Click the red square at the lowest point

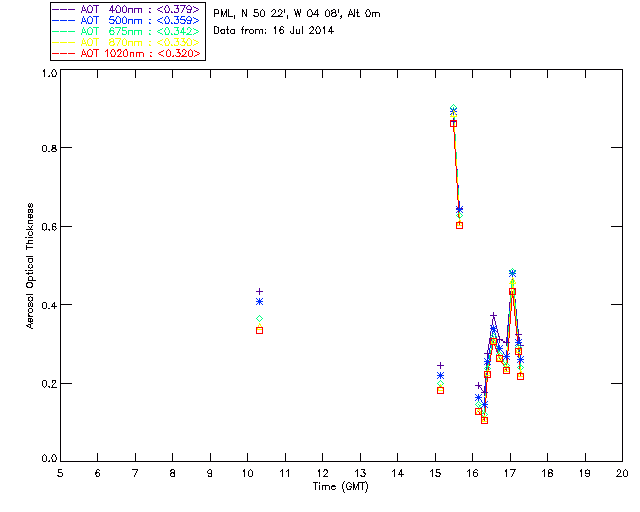(484, 420)
